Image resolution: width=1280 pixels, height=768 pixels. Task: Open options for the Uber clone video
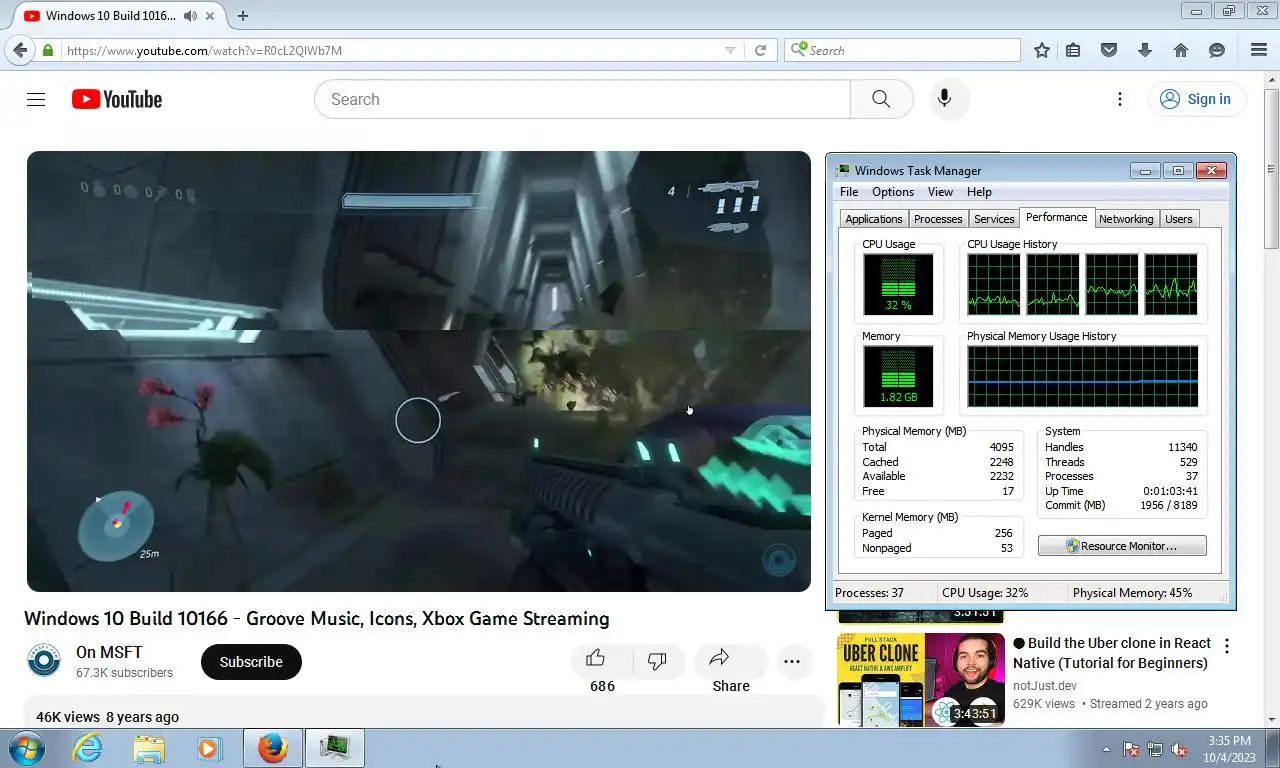[x=1227, y=646]
